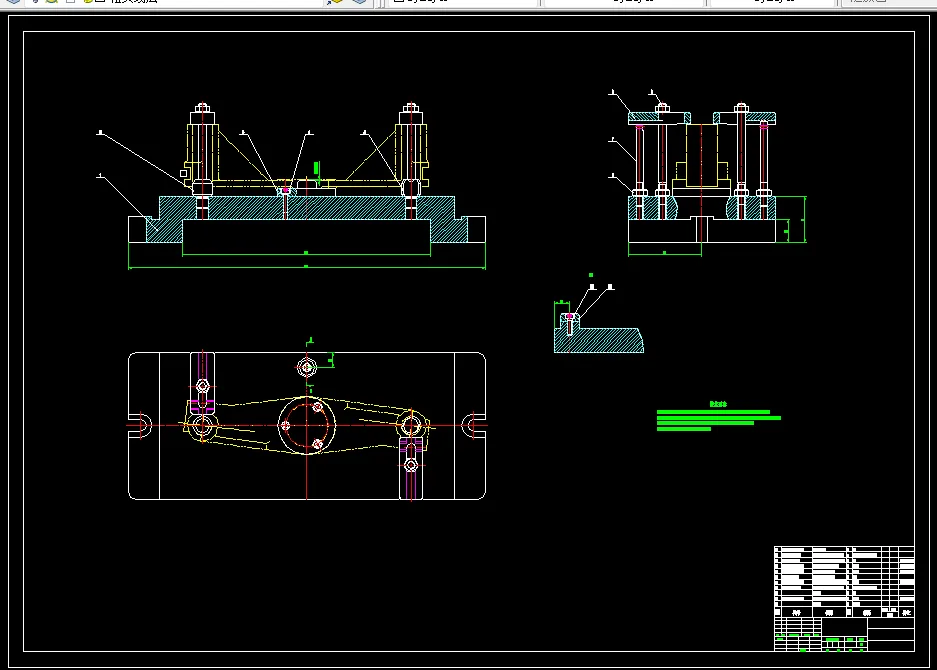This screenshot has height=670, width=937.
Task: Select the small hatched detail section view
Action: [x=600, y=338]
